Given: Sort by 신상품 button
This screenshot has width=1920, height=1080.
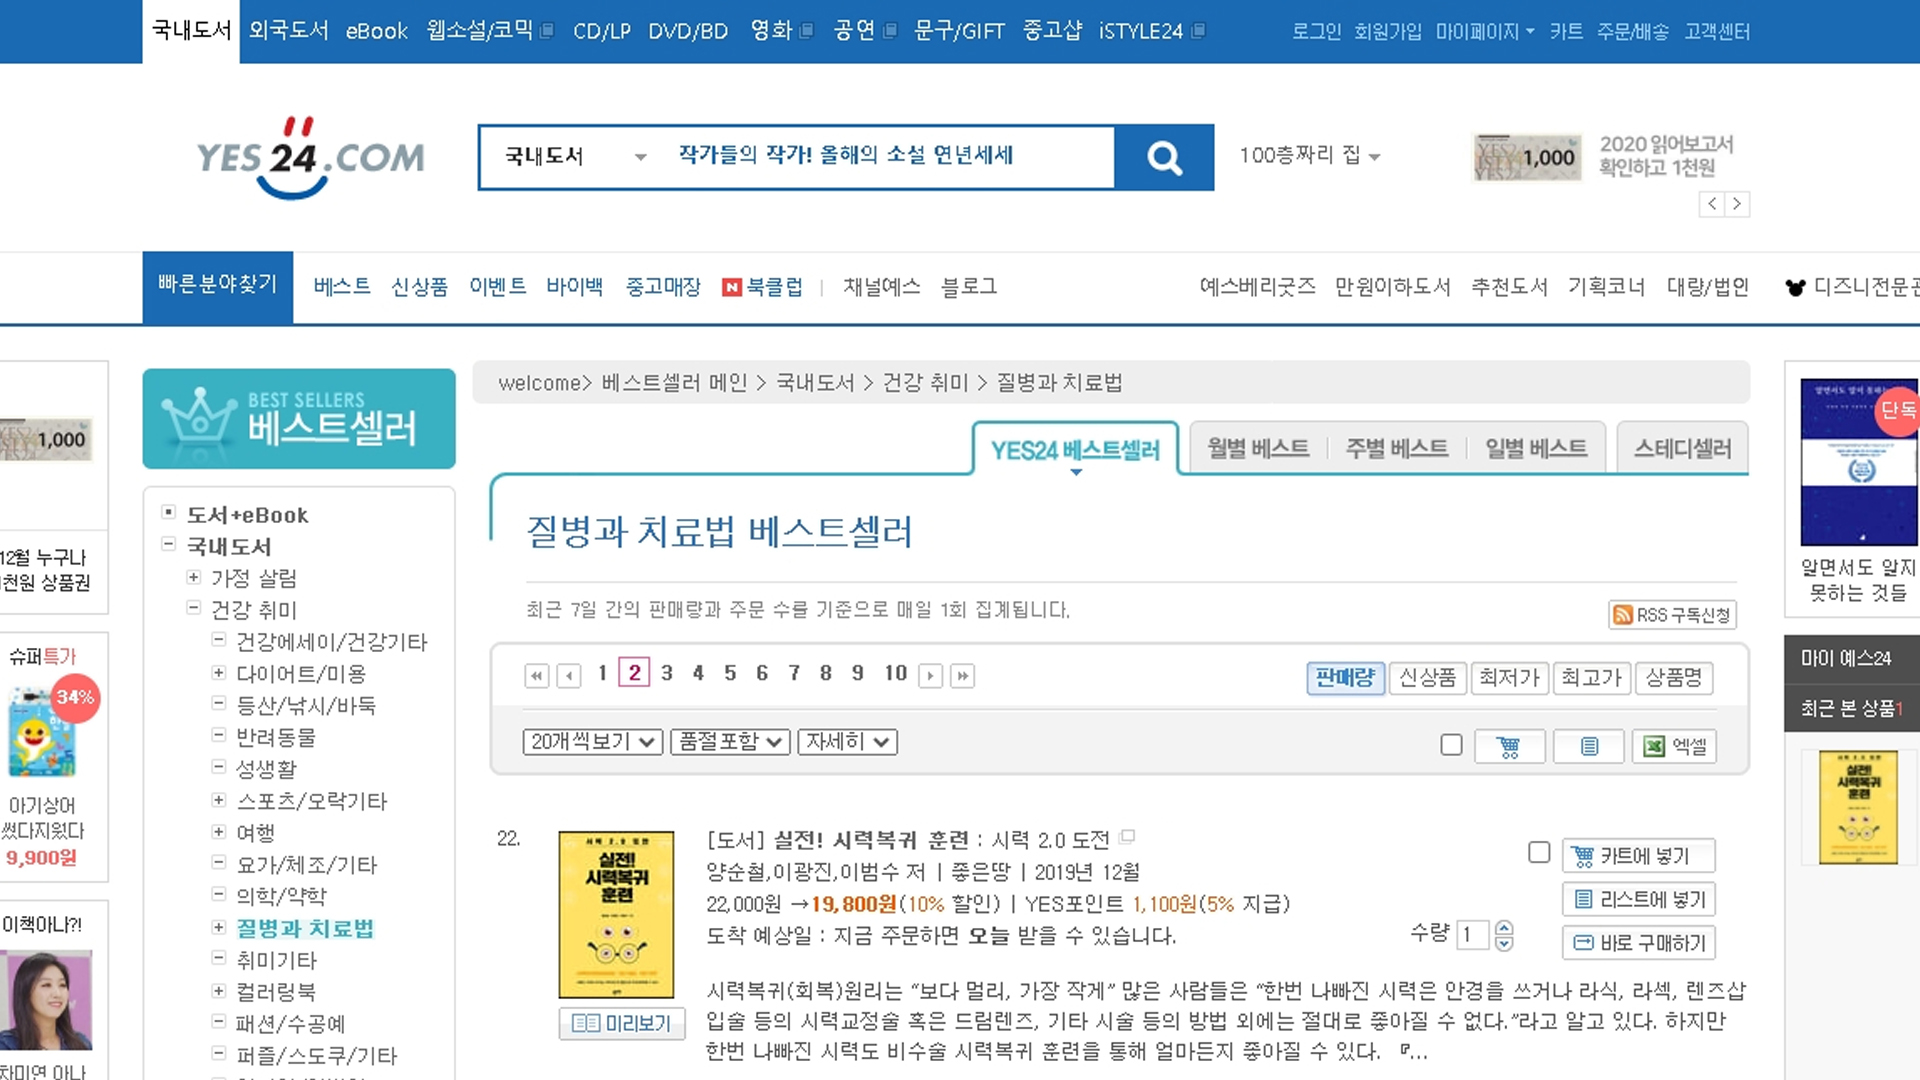Looking at the screenshot, I should click(1426, 677).
